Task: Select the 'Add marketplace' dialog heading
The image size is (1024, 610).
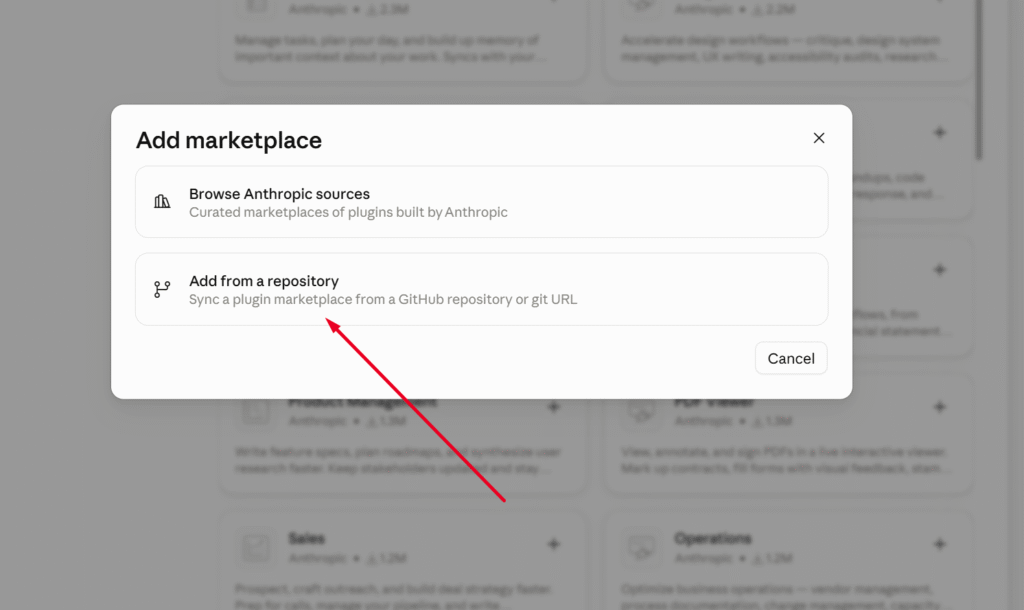Action: click(229, 140)
